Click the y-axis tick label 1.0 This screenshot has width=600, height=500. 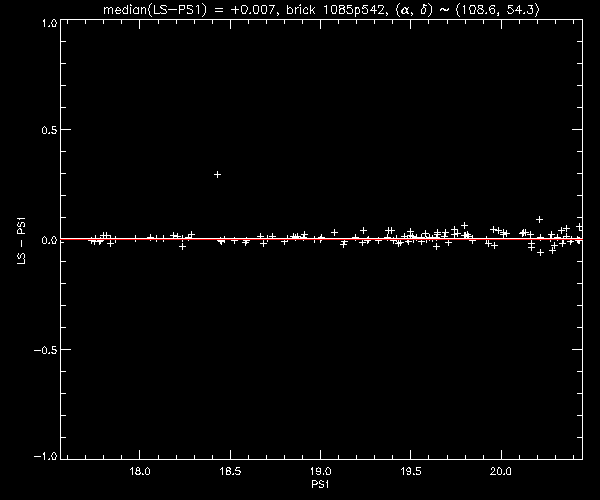[49, 23]
